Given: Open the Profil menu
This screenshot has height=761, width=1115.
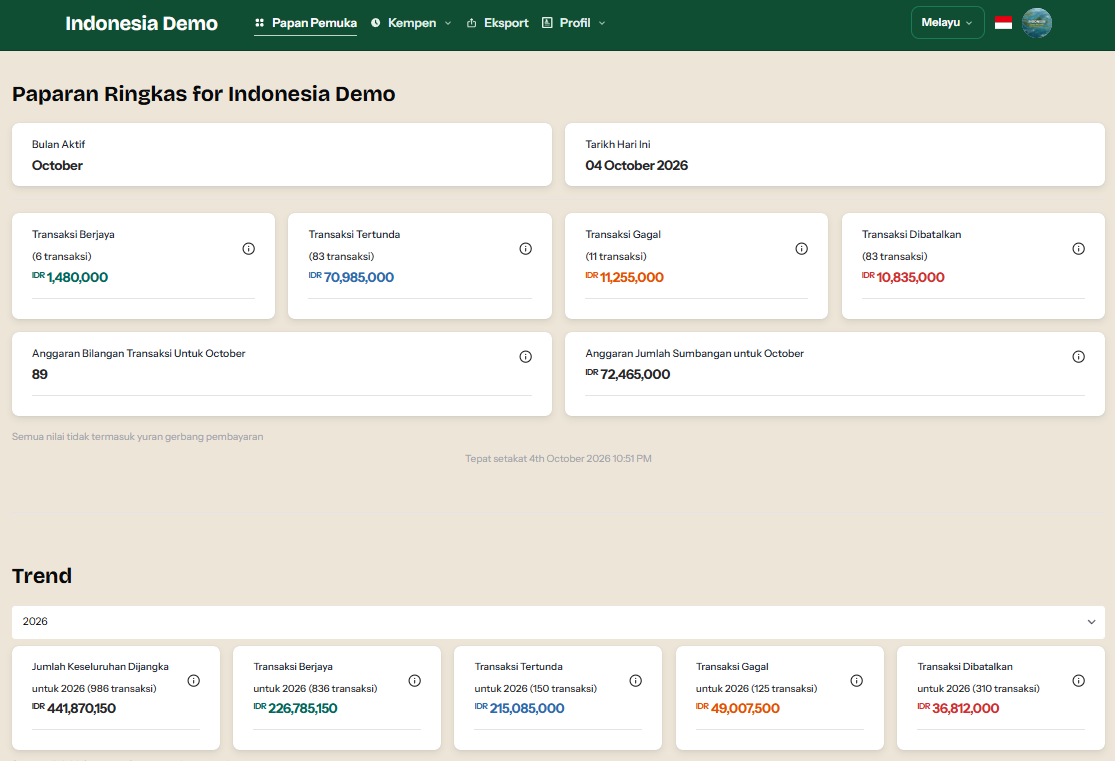Looking at the screenshot, I should pos(574,23).
